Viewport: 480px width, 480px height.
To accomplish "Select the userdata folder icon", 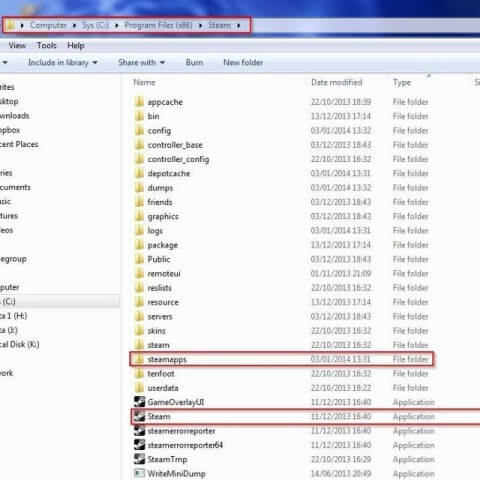I will point(139,387).
